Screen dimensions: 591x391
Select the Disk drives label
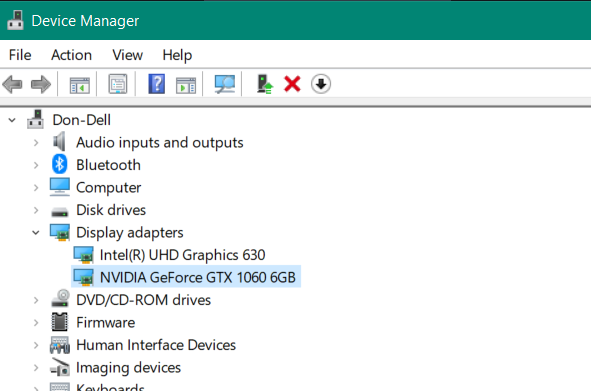click(x=111, y=210)
